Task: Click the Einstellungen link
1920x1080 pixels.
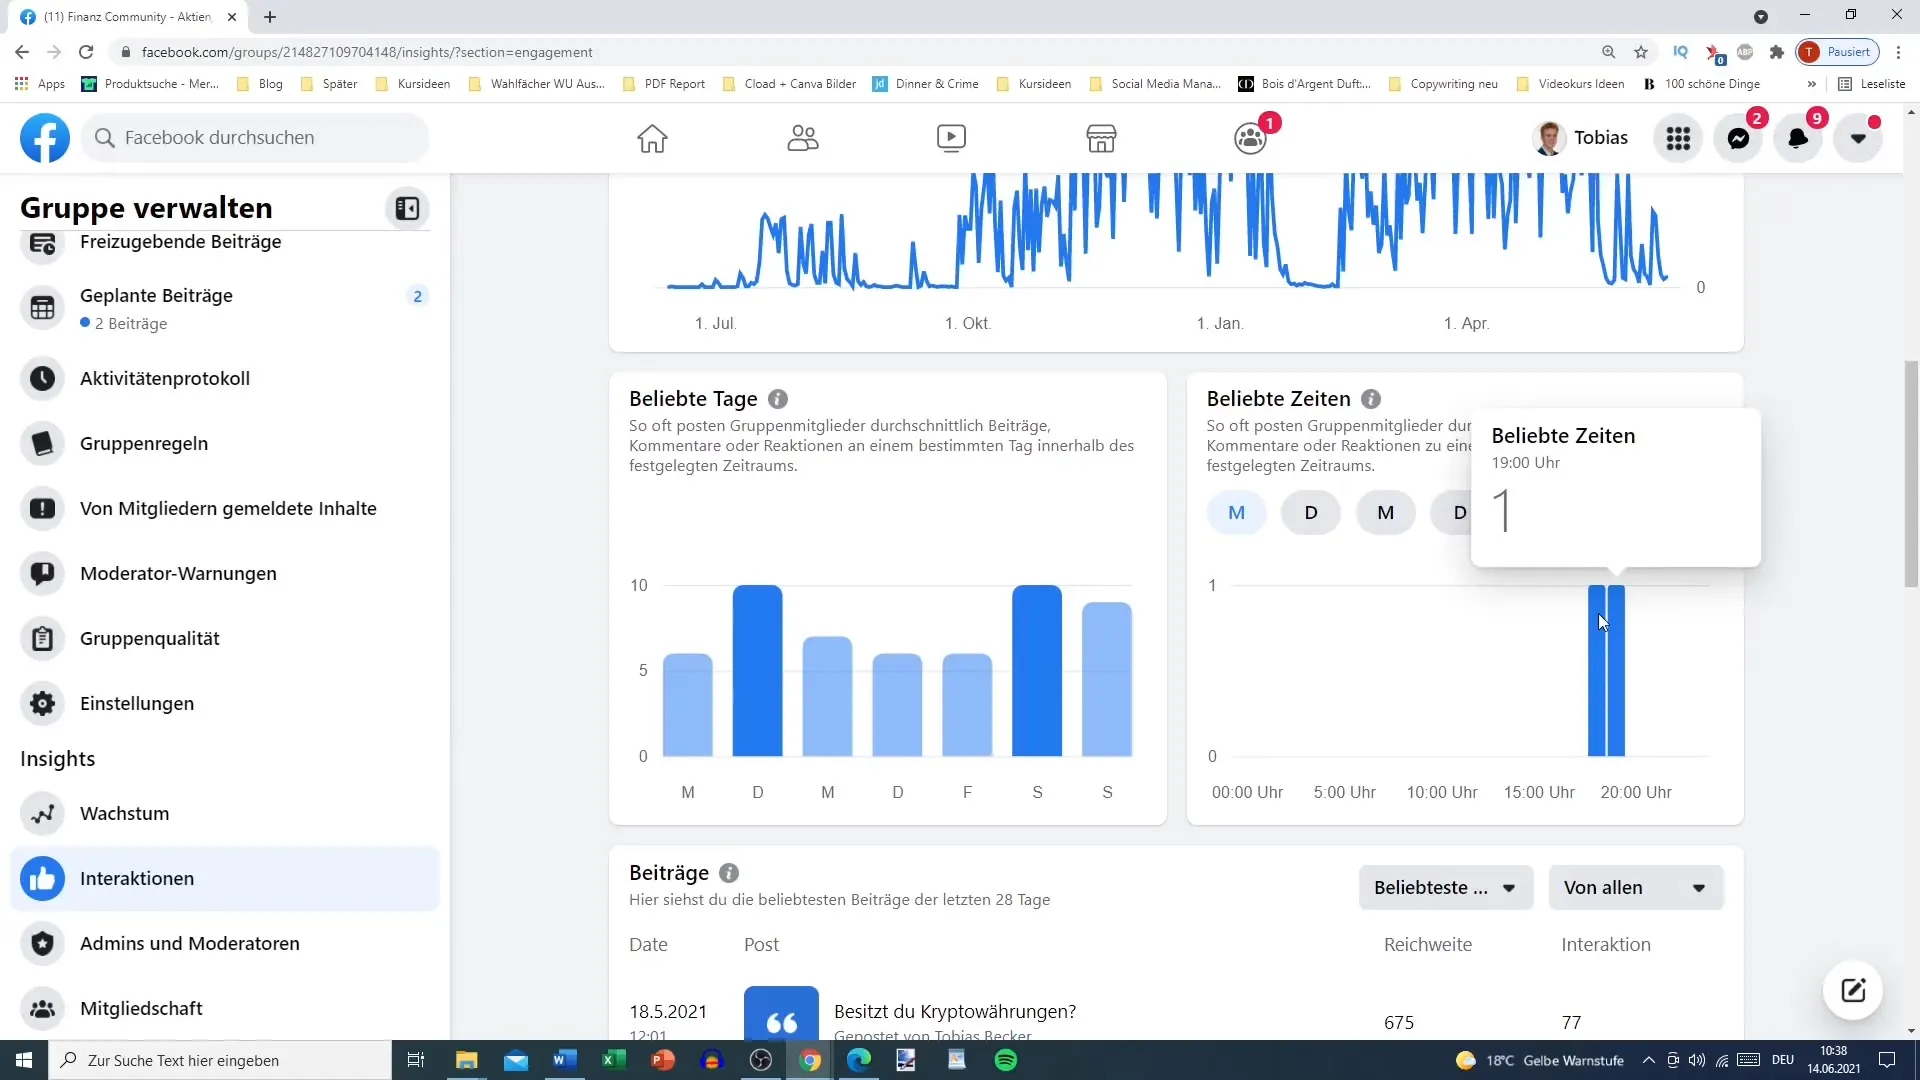Action: [137, 703]
